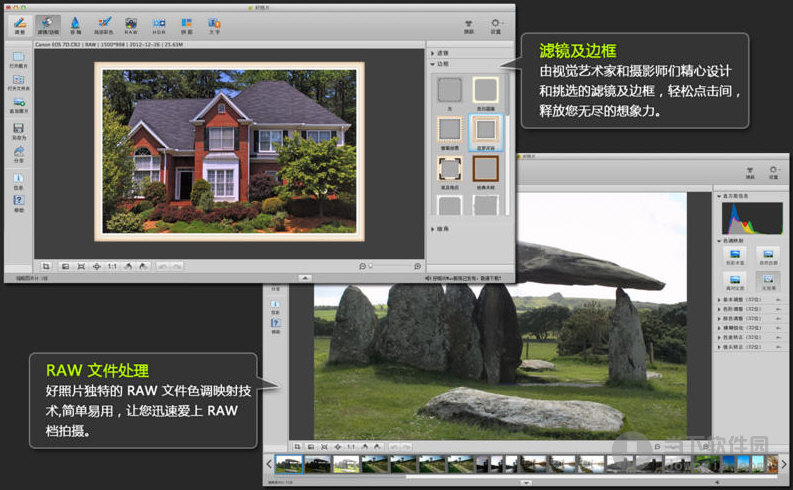Set zoom to 1:1 actual size
Viewport: 793px width, 490px height.
tap(112, 266)
